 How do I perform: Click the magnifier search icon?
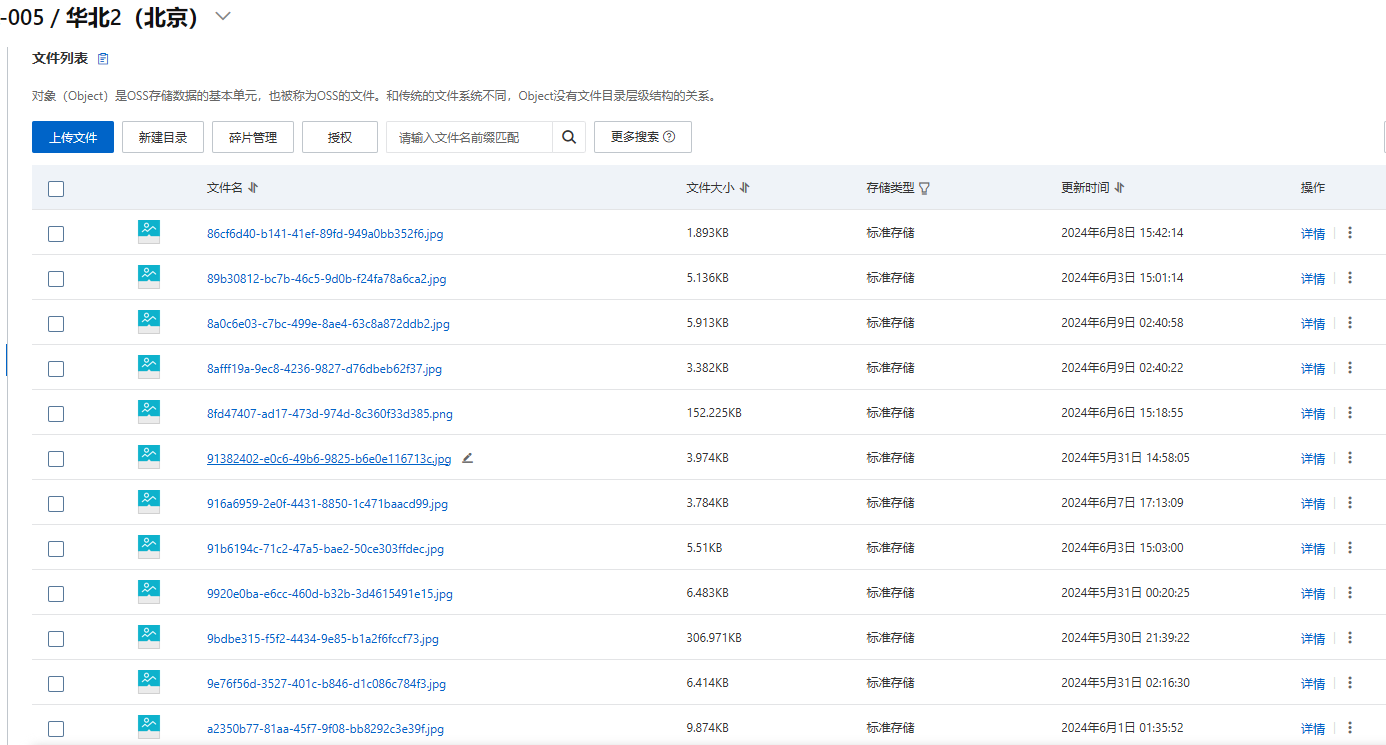(569, 137)
